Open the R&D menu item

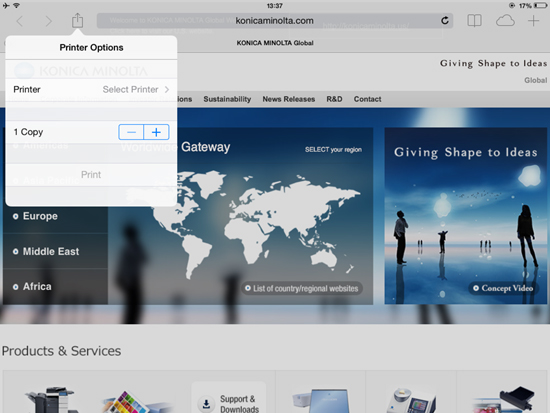click(x=334, y=99)
